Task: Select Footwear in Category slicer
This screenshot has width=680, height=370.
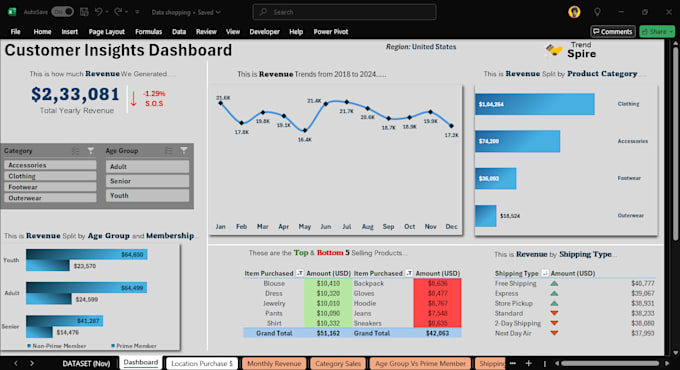Action: click(50, 187)
